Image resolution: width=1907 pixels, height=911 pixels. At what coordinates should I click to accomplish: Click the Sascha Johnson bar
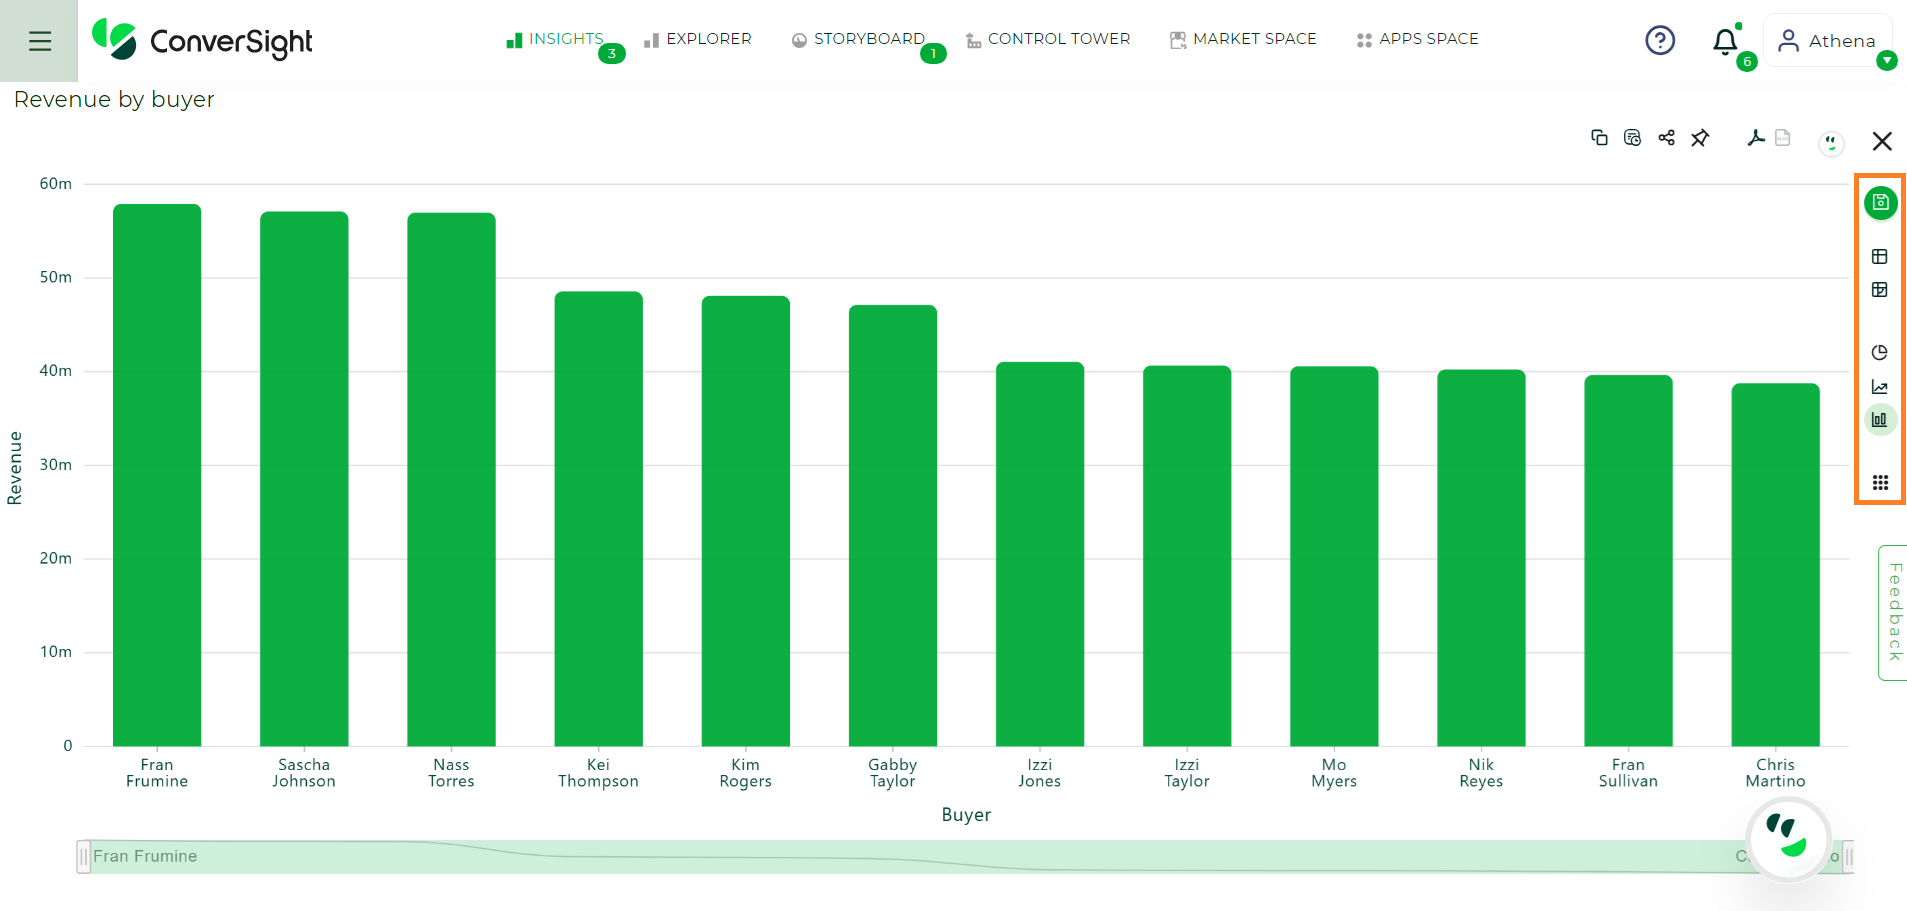304,479
